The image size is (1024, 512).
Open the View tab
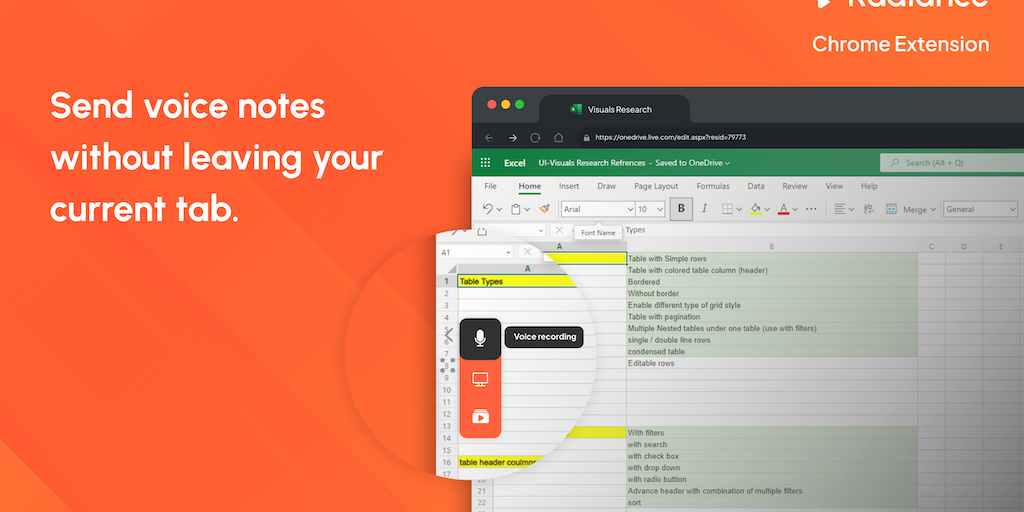pyautogui.click(x=834, y=186)
